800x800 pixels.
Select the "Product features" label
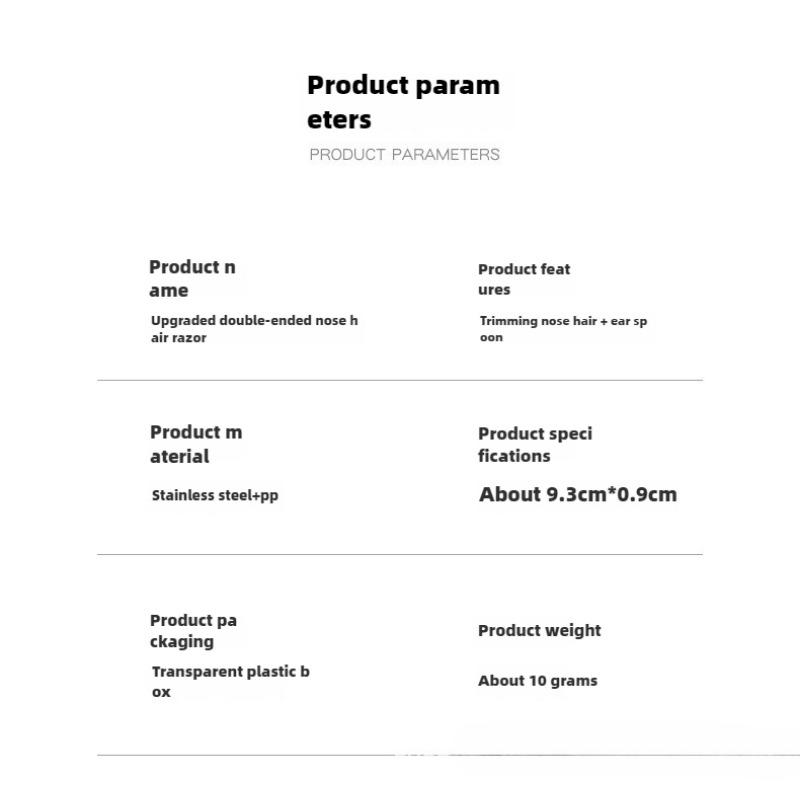point(524,279)
